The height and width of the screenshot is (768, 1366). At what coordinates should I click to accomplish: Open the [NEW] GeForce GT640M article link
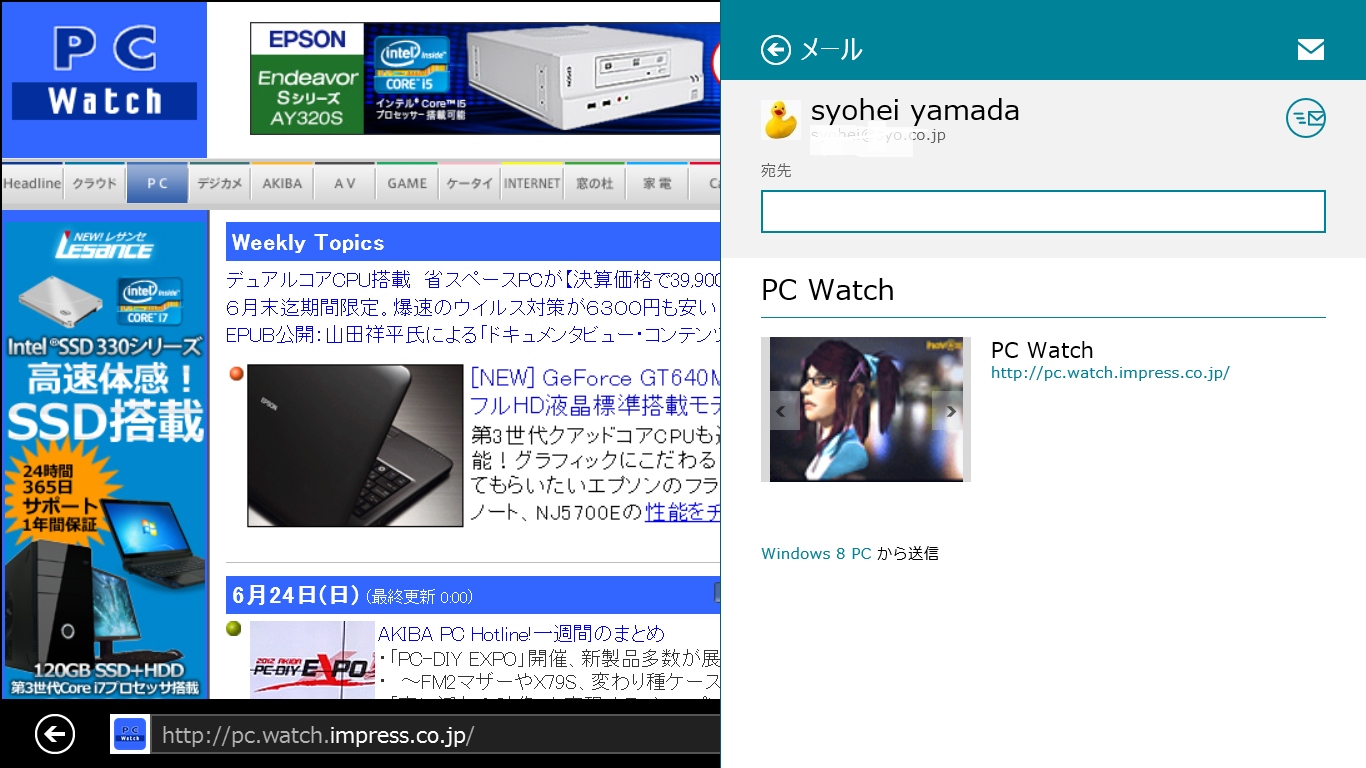595,378
